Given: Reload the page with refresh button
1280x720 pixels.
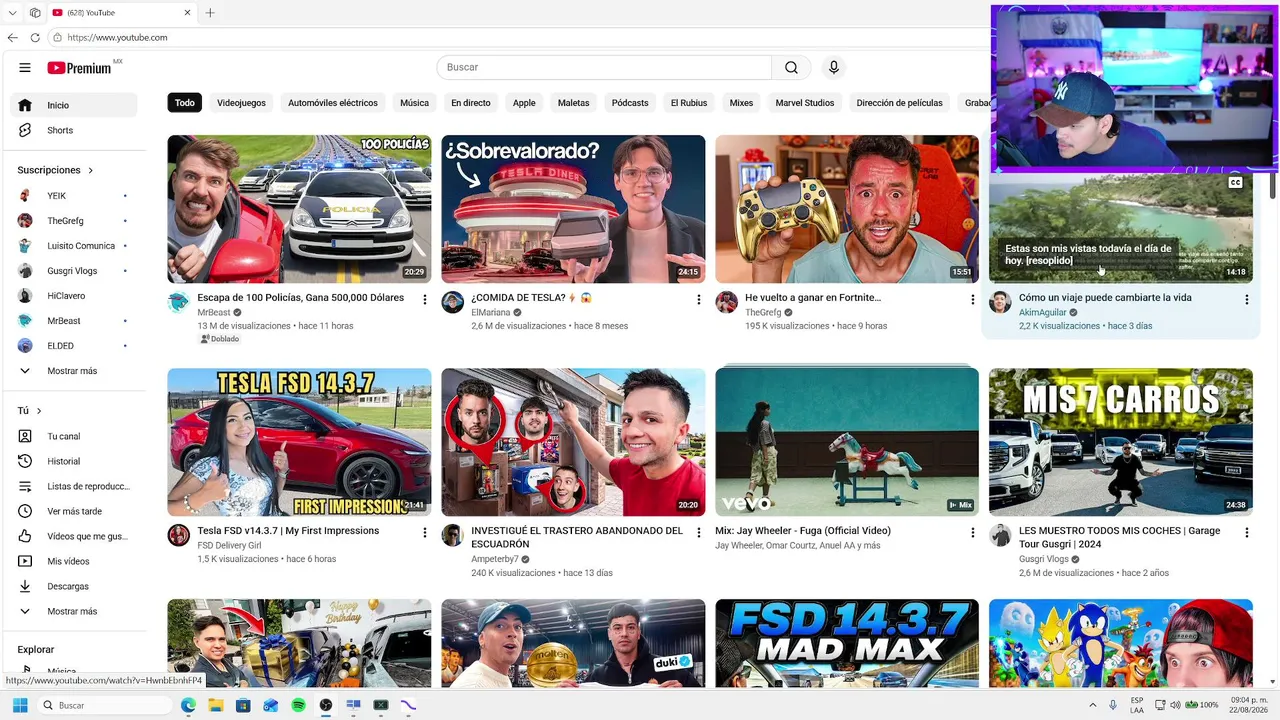Looking at the screenshot, I should tap(35, 38).
